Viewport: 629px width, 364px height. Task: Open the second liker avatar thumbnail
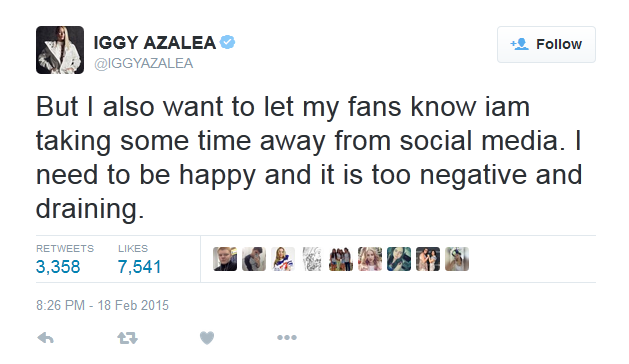254,259
